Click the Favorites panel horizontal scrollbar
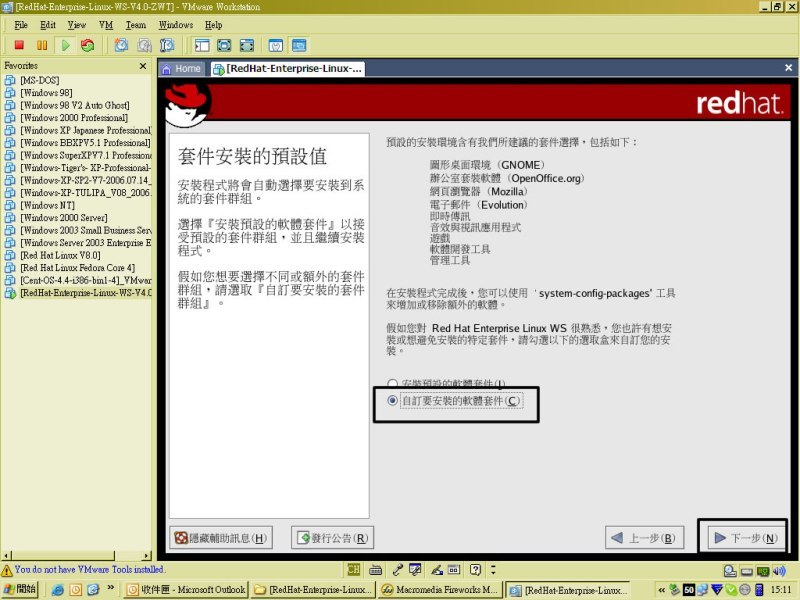800x600 pixels. (63, 555)
